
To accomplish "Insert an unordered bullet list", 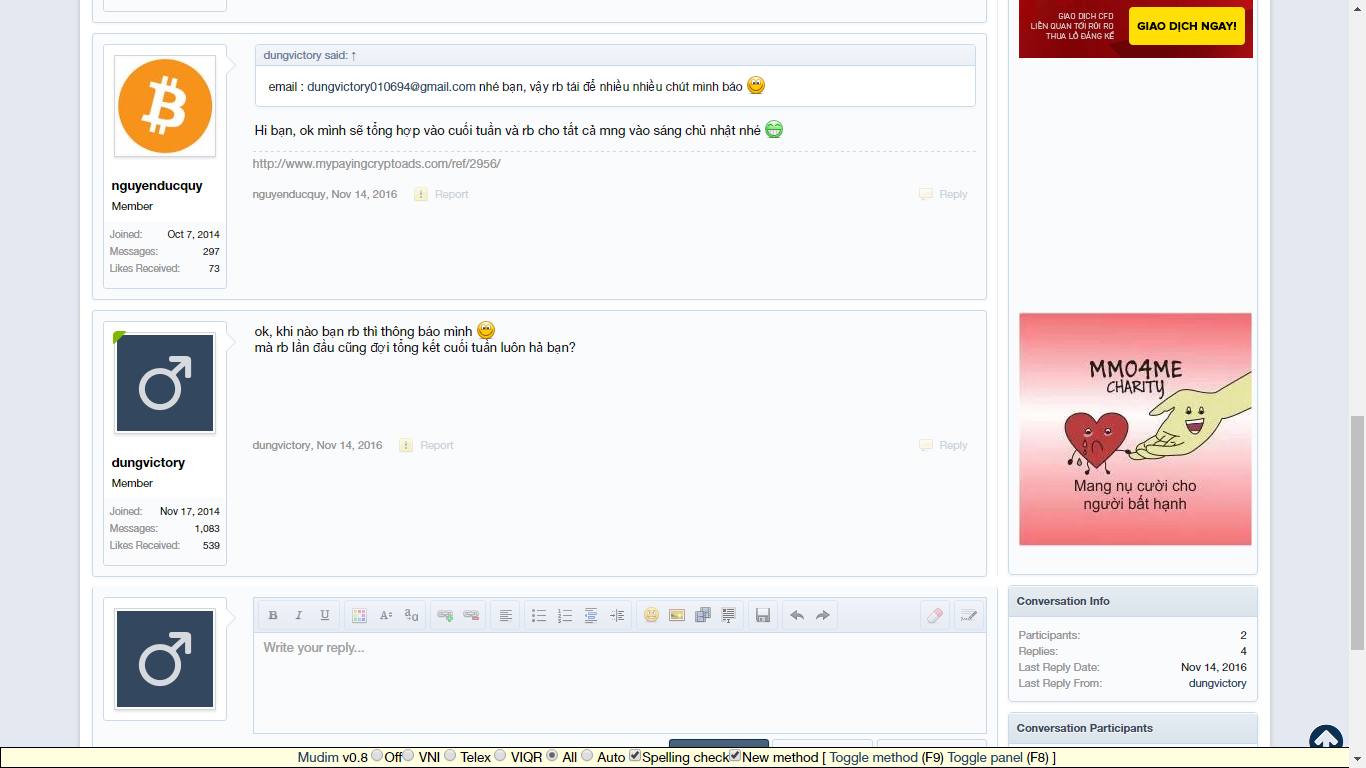I will pyautogui.click(x=538, y=615).
